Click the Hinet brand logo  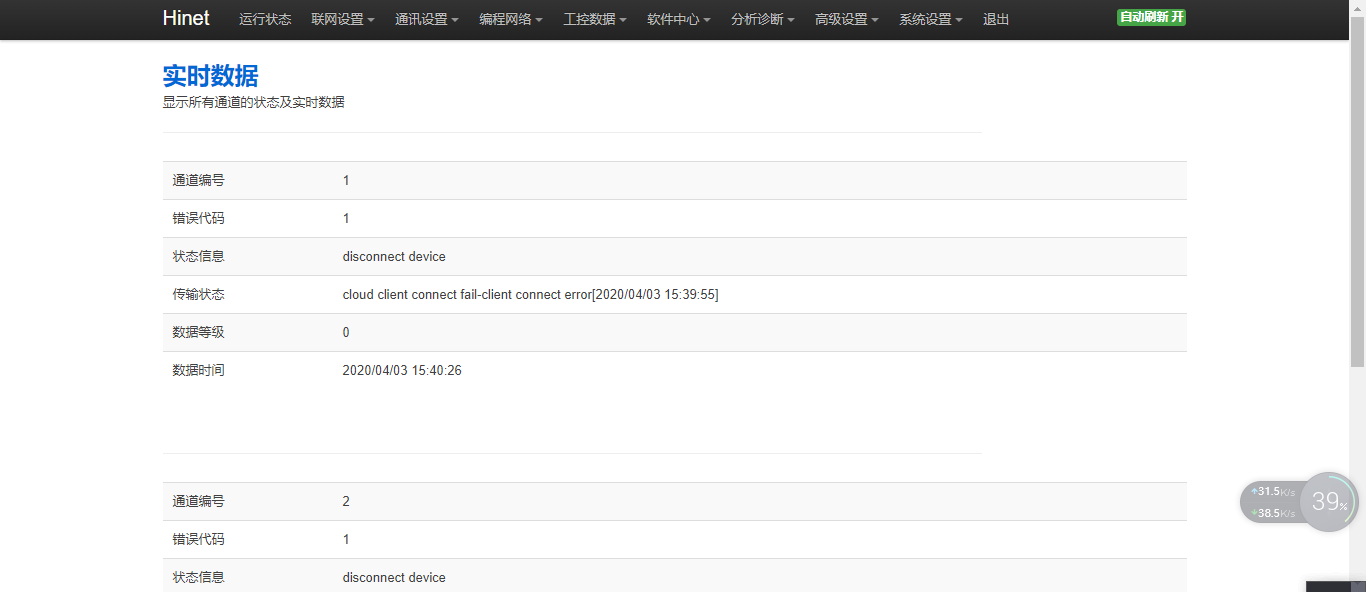[186, 19]
